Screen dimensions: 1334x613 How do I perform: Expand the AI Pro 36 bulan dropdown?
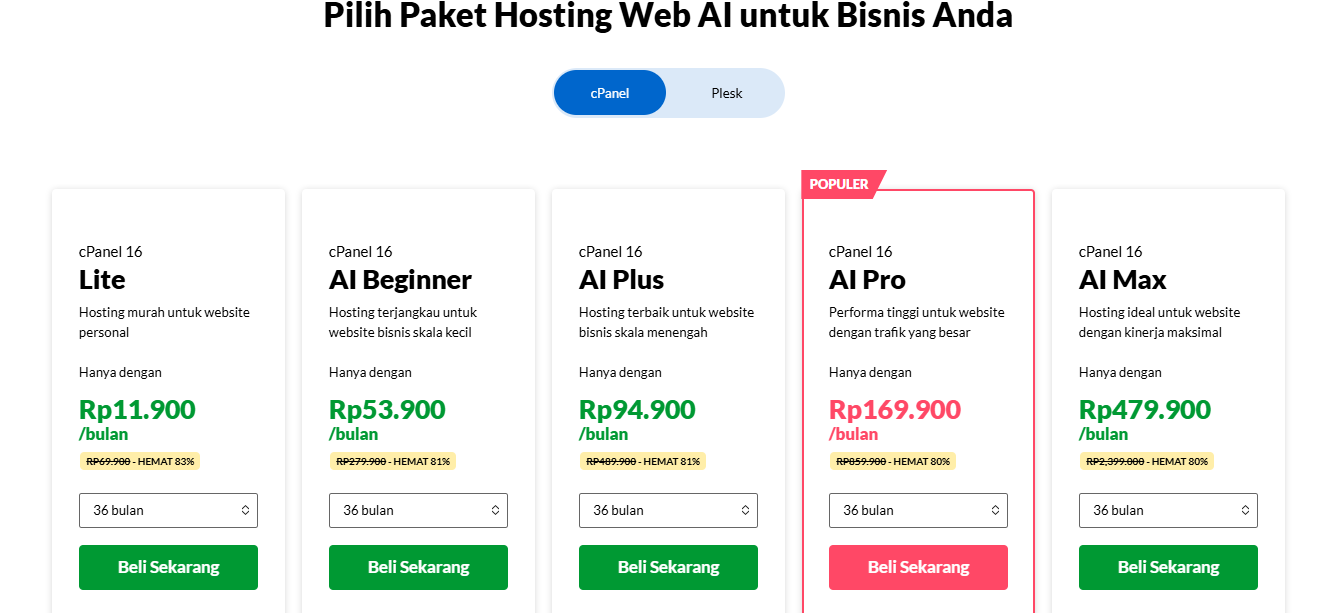tap(918, 510)
